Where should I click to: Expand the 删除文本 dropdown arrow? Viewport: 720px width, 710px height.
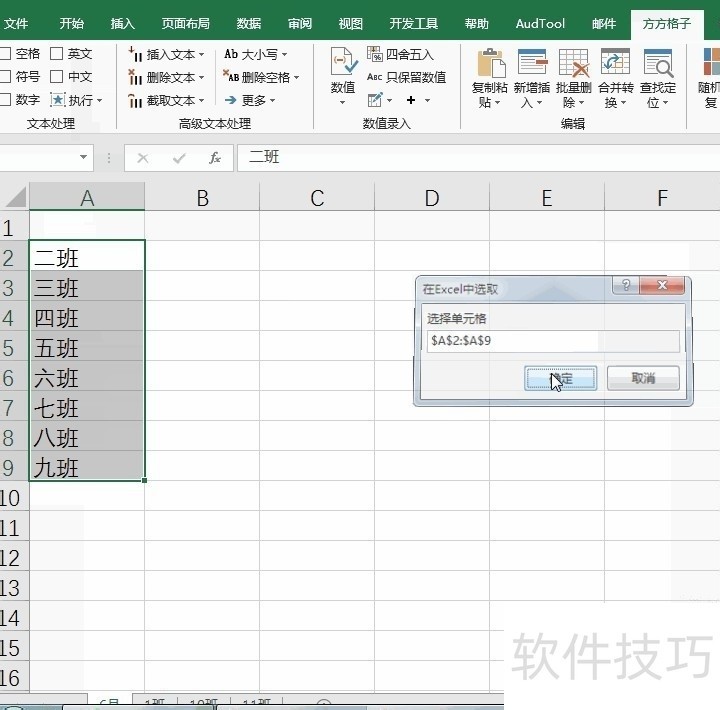click(201, 78)
